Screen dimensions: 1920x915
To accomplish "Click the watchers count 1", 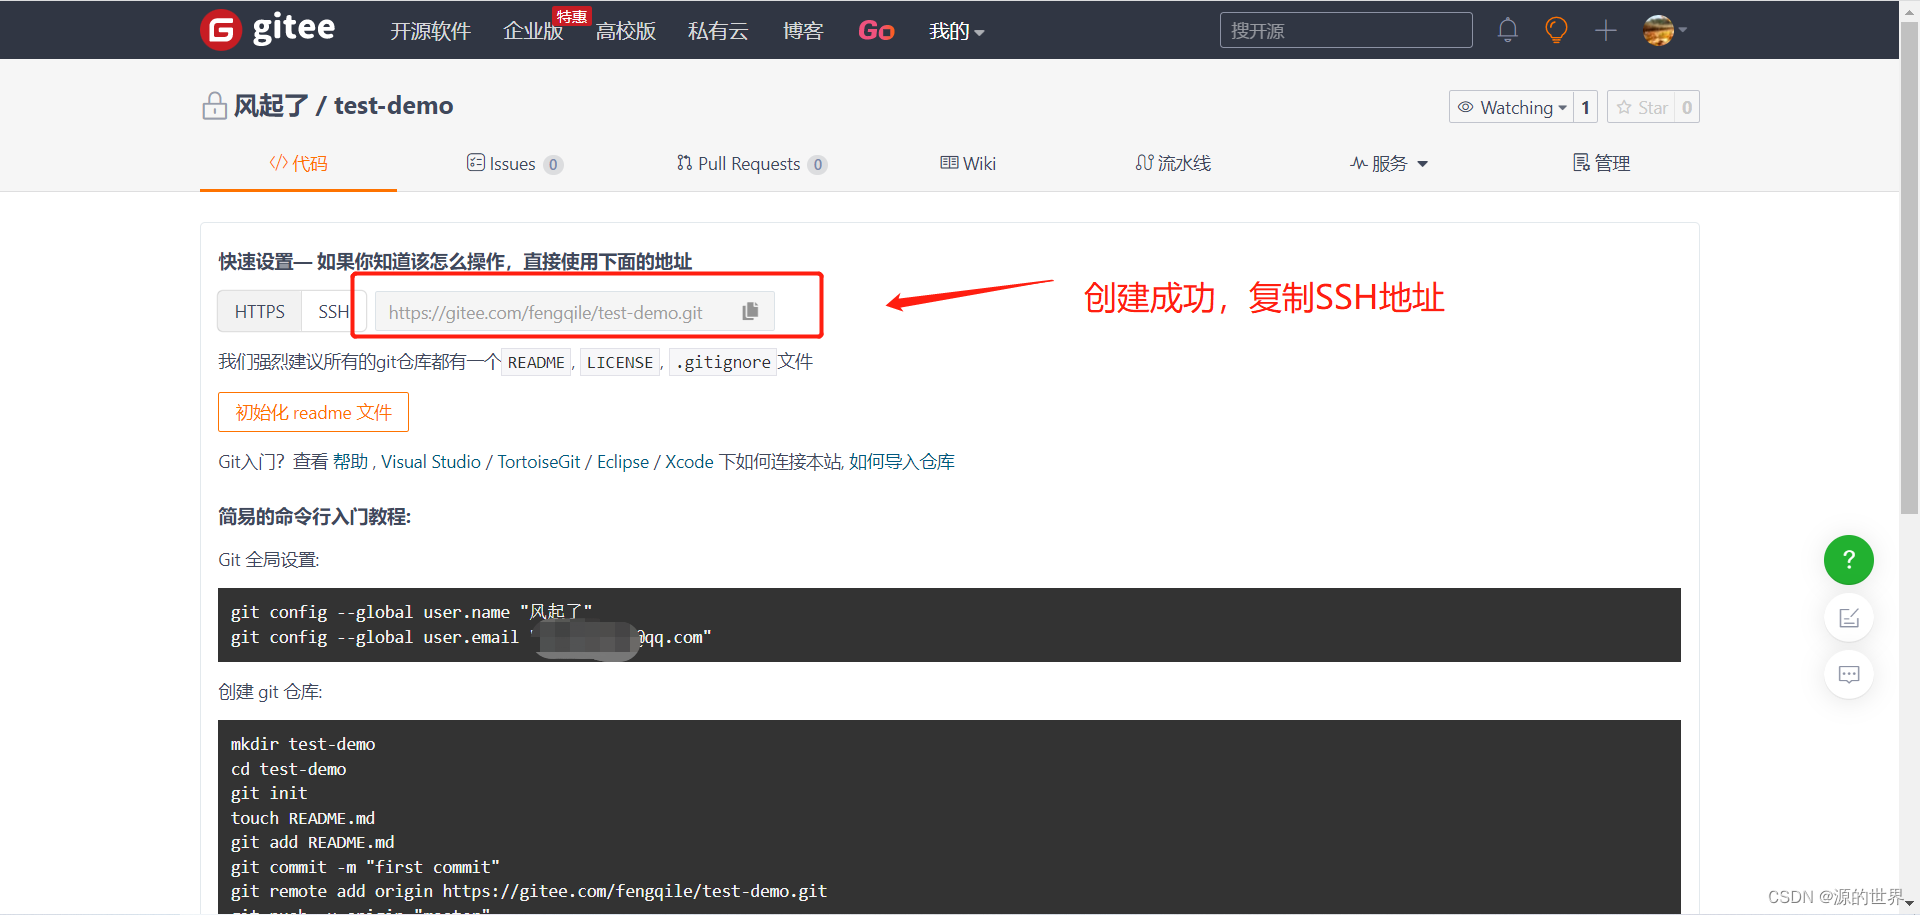I will pyautogui.click(x=1585, y=107).
